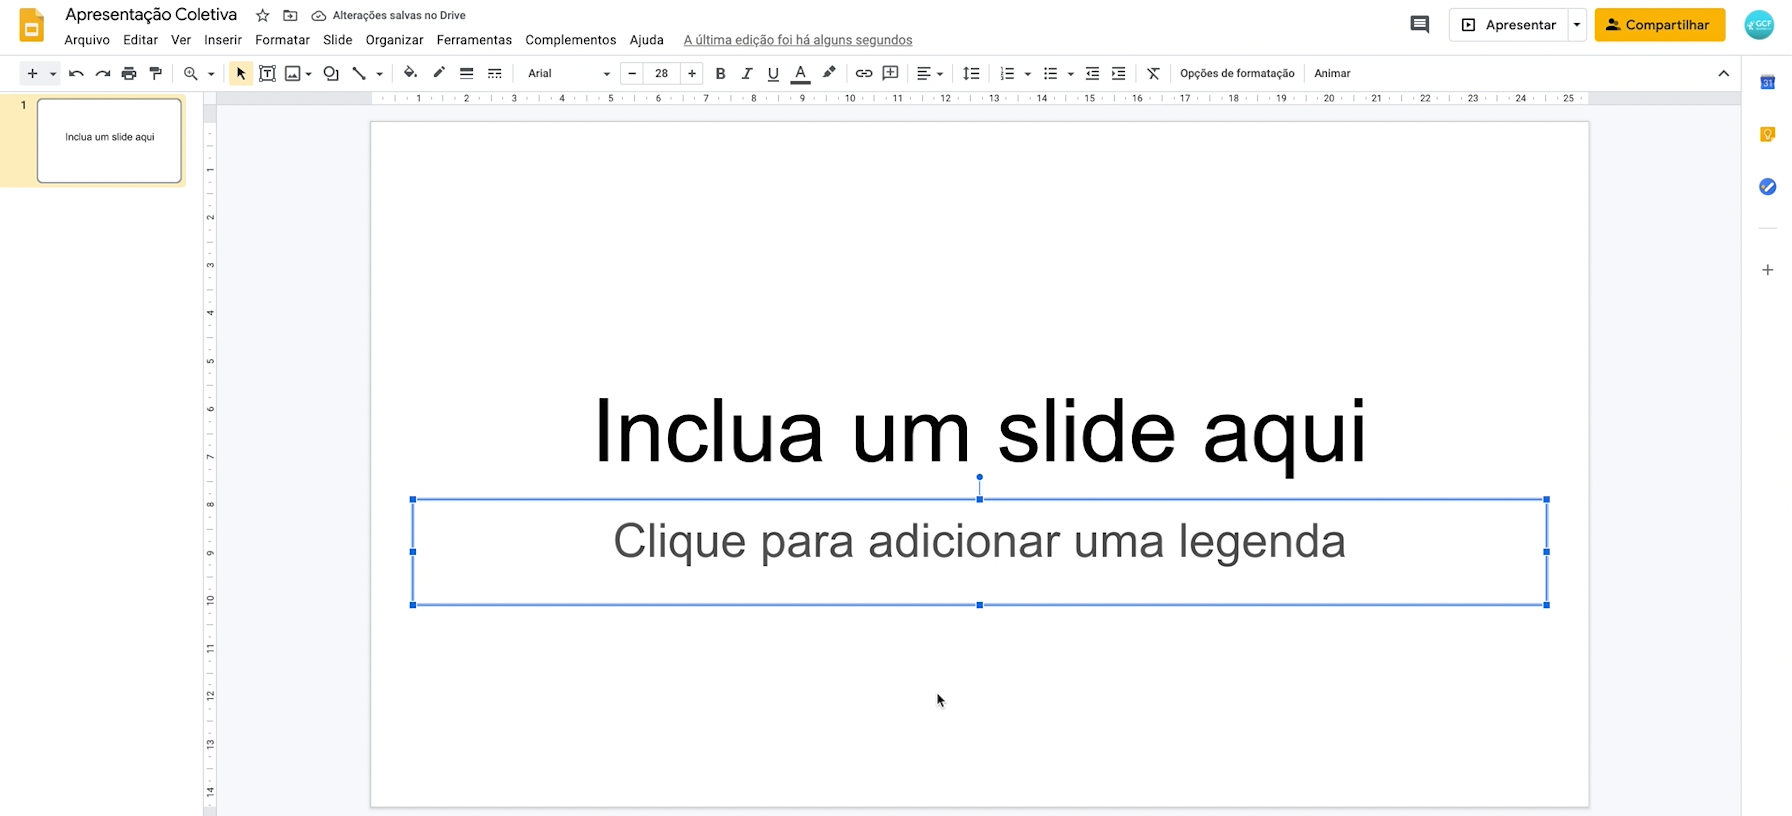Toggle italic formatting
The image size is (1792, 816).
pyautogui.click(x=746, y=73)
